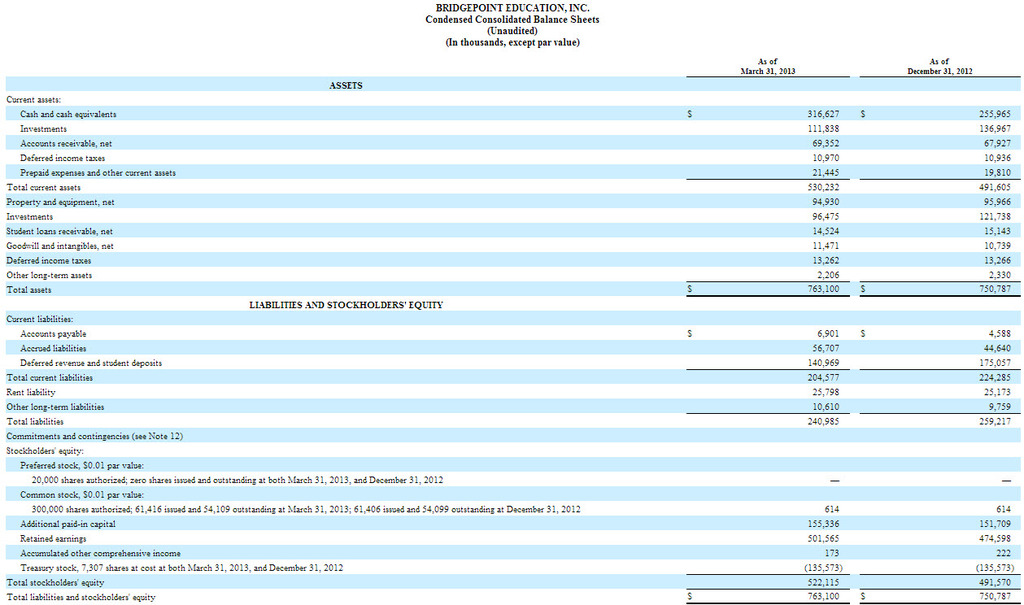Select current investments value 111,838
The width and height of the screenshot is (1024, 605).
(824, 129)
